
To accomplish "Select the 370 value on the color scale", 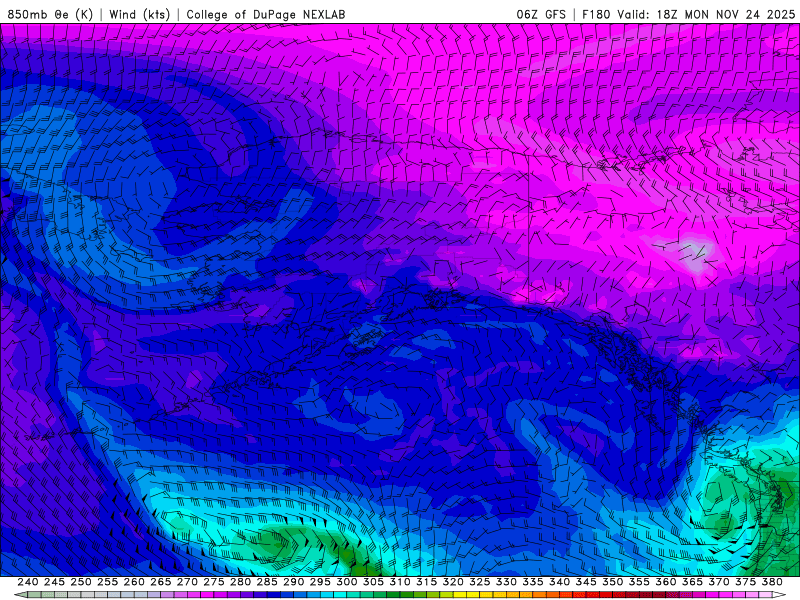I will [x=718, y=582].
